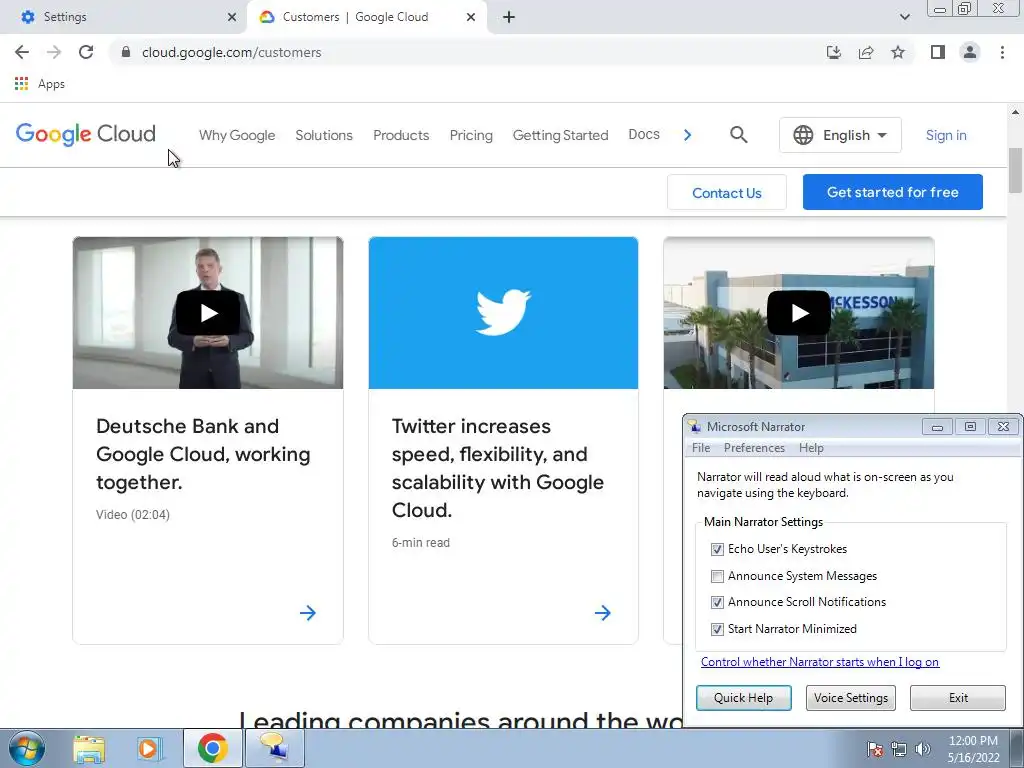Open the English language dropdown
The width and height of the screenshot is (1024, 768).
840,135
